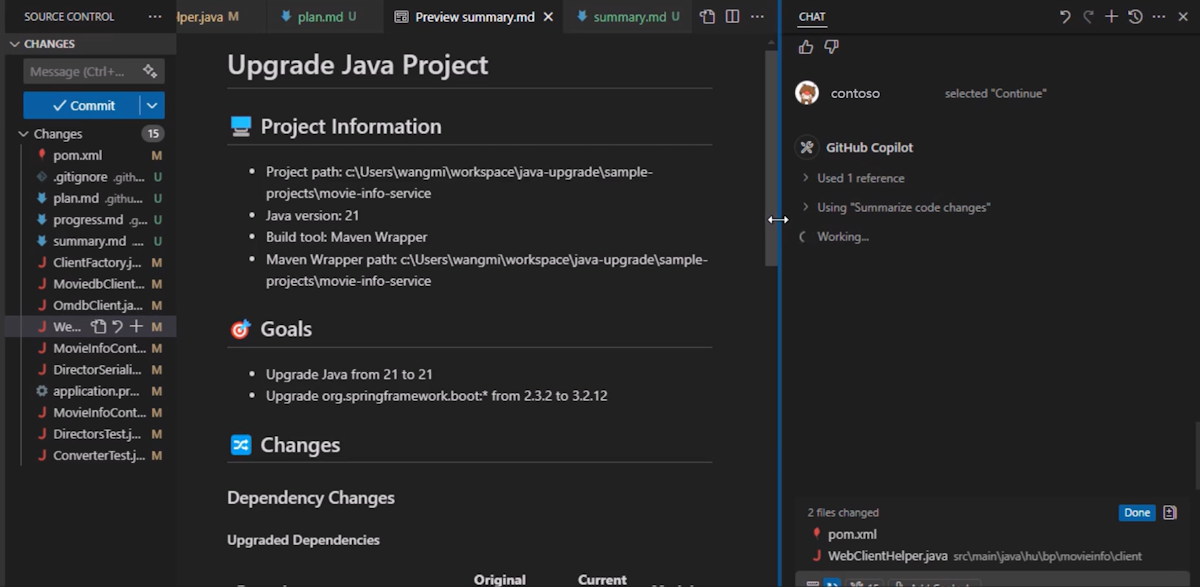This screenshot has width=1200, height=587.
Task: Open chat history clock icon
Action: click(x=1135, y=17)
